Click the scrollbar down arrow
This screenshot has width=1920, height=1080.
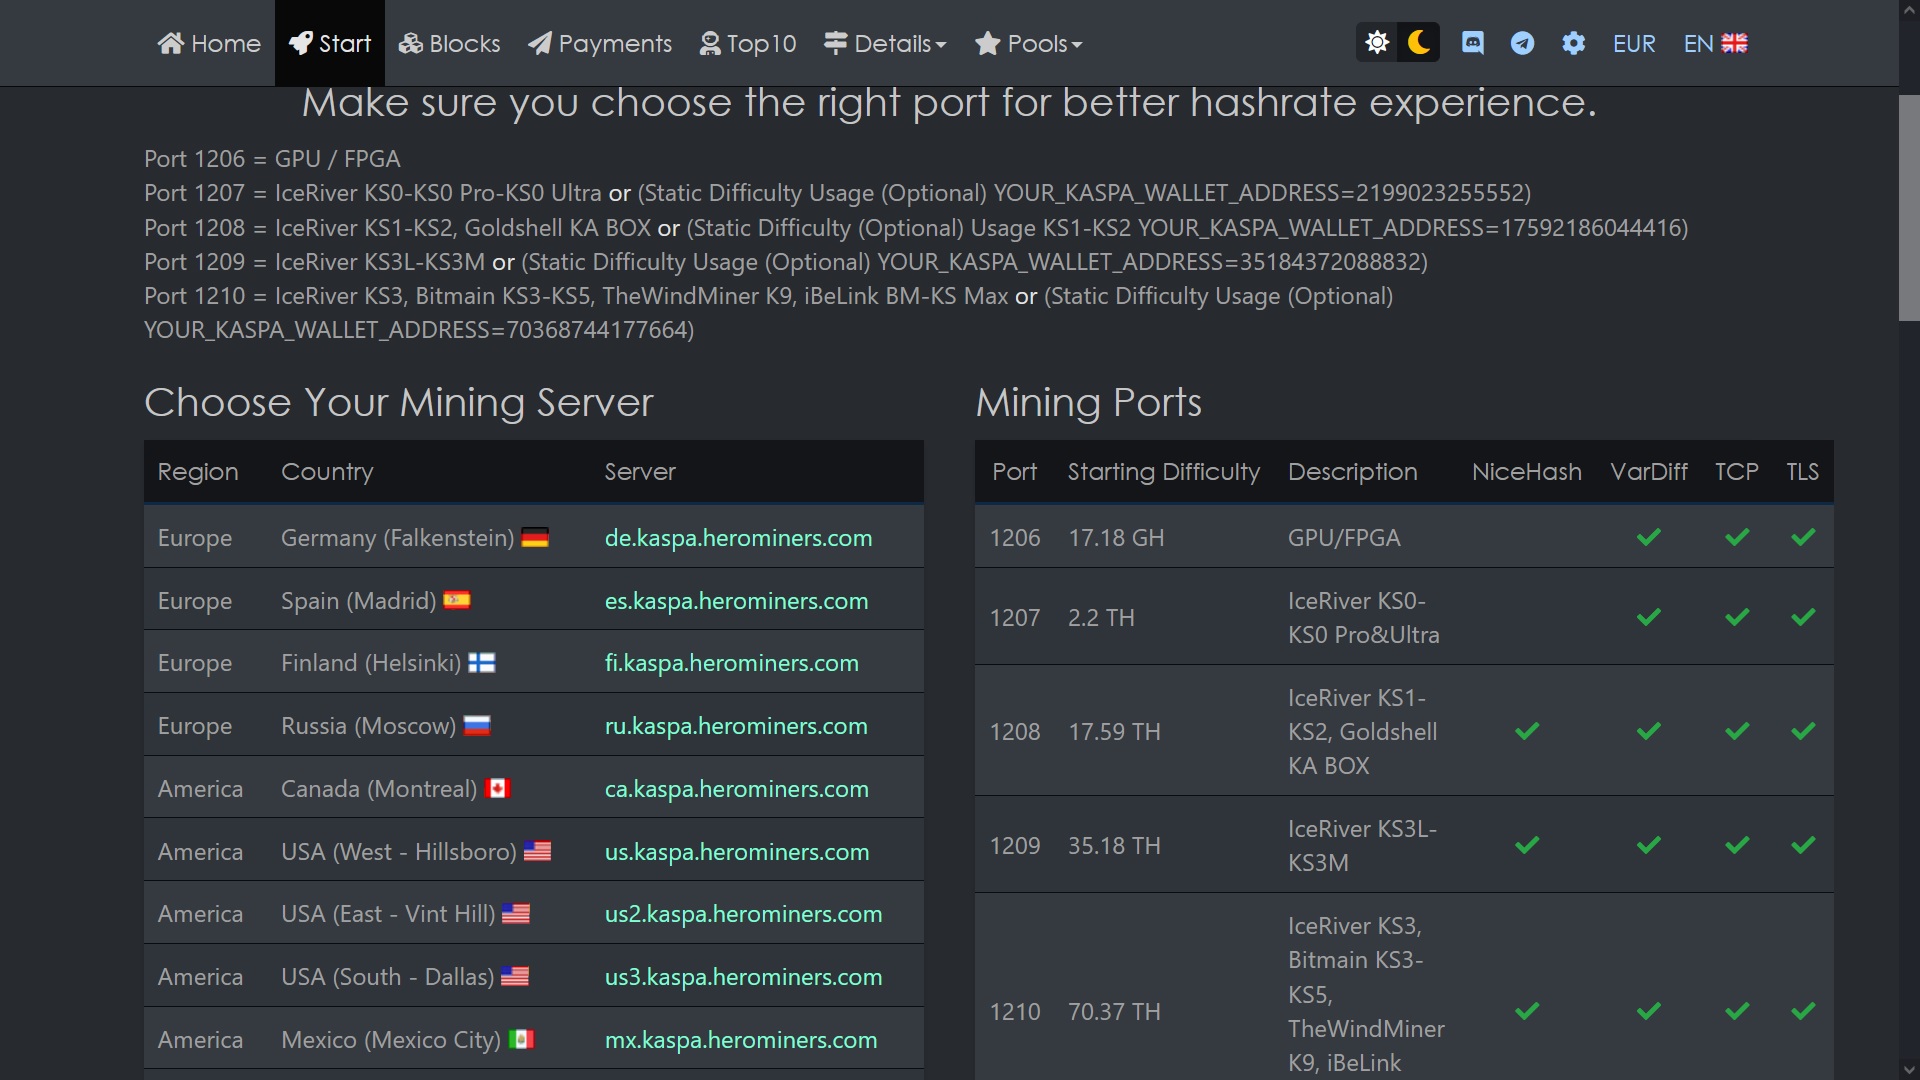click(1909, 1069)
